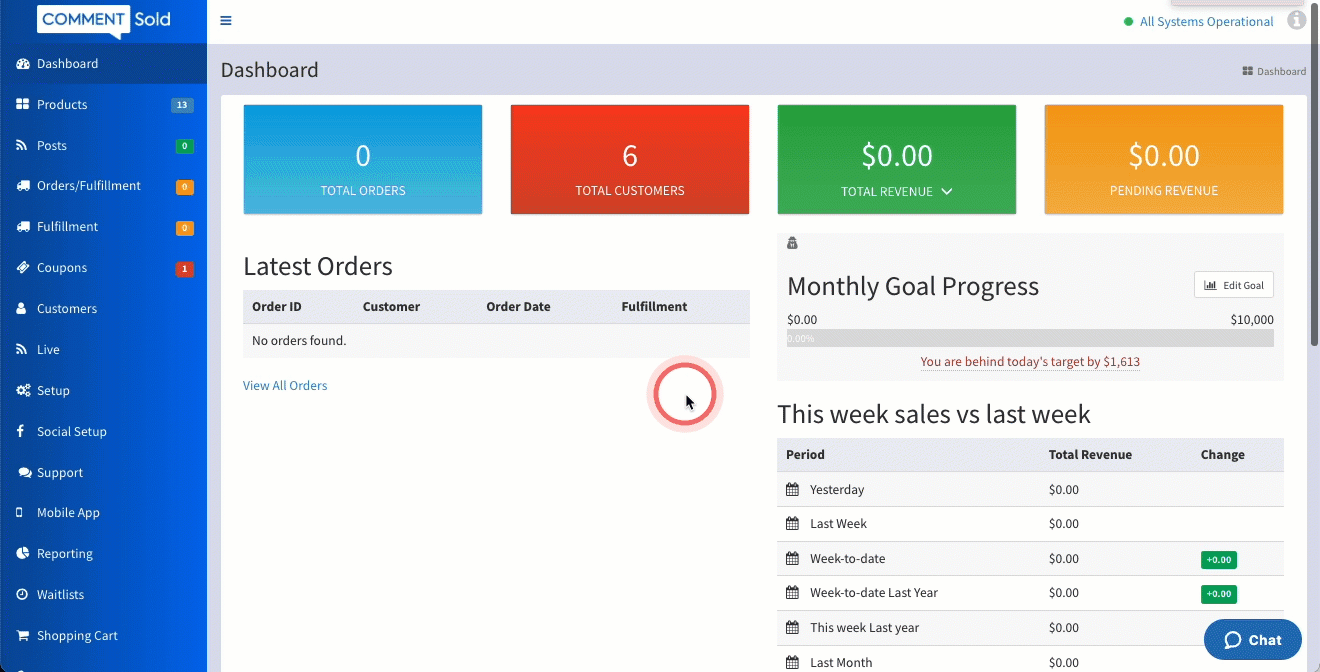Image resolution: width=1320 pixels, height=672 pixels.
Task: Go to Waitlists in the sidebar
Action: click(x=60, y=595)
